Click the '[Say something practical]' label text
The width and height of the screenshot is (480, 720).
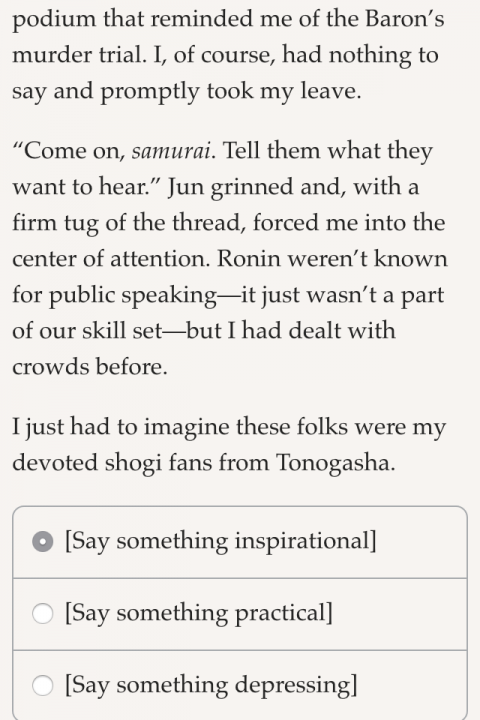198,613
